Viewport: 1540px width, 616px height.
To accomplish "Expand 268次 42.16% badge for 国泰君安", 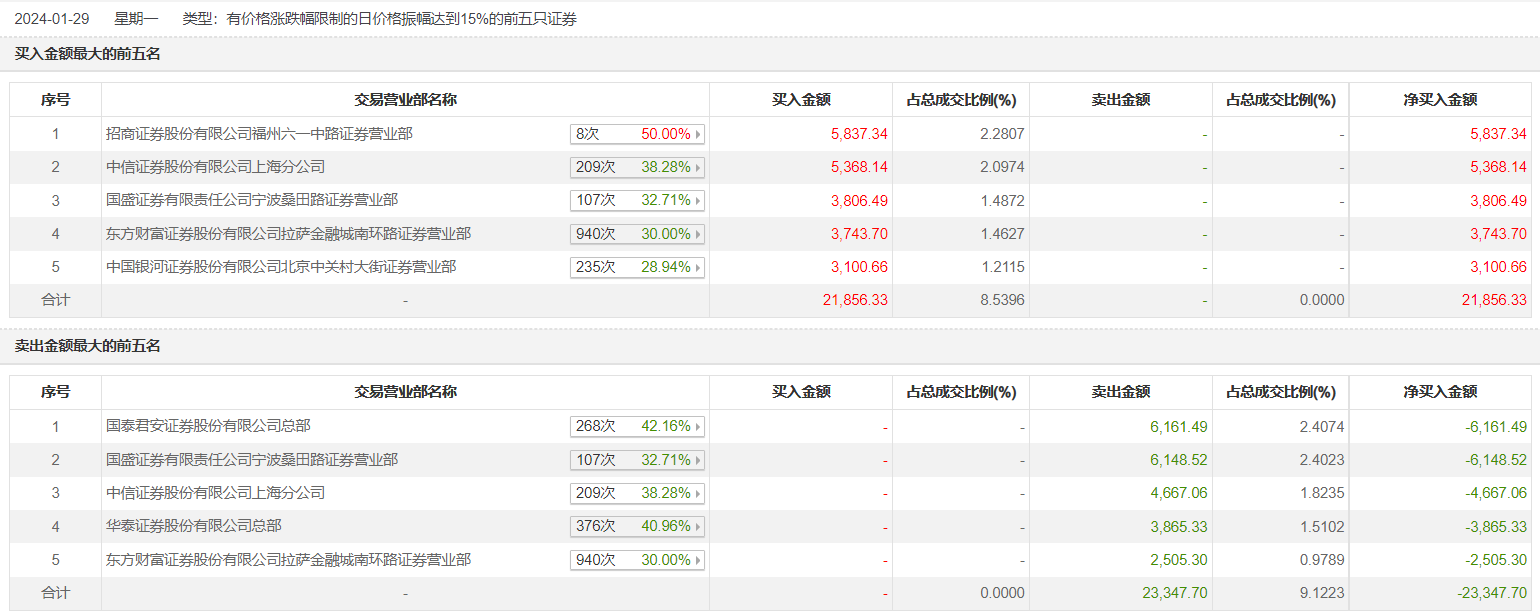I will click(x=637, y=426).
